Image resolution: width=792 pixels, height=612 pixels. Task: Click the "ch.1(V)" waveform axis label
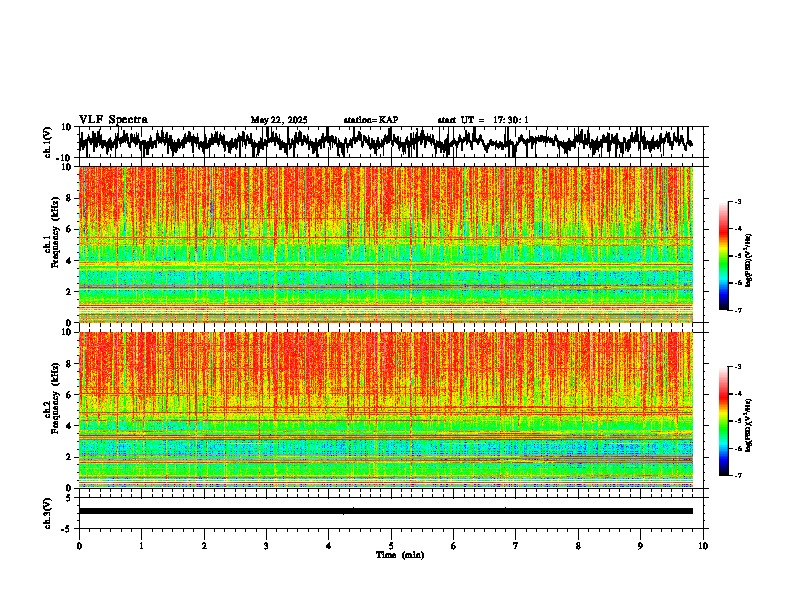tap(48, 142)
